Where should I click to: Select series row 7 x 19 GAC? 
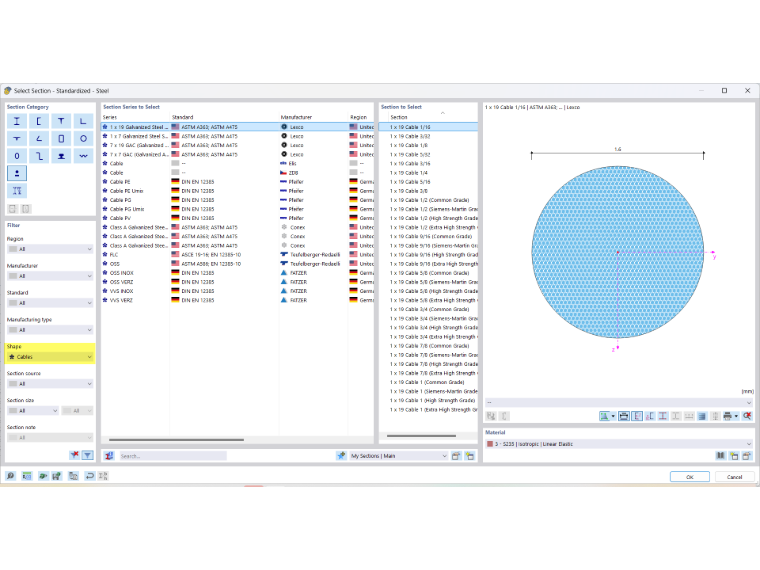tap(238, 145)
